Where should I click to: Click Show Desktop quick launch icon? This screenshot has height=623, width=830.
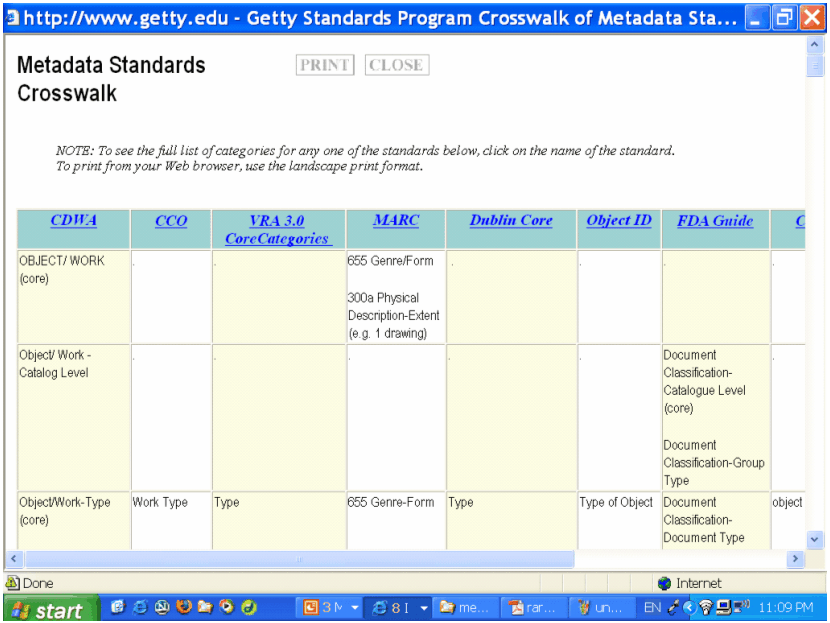(118, 607)
